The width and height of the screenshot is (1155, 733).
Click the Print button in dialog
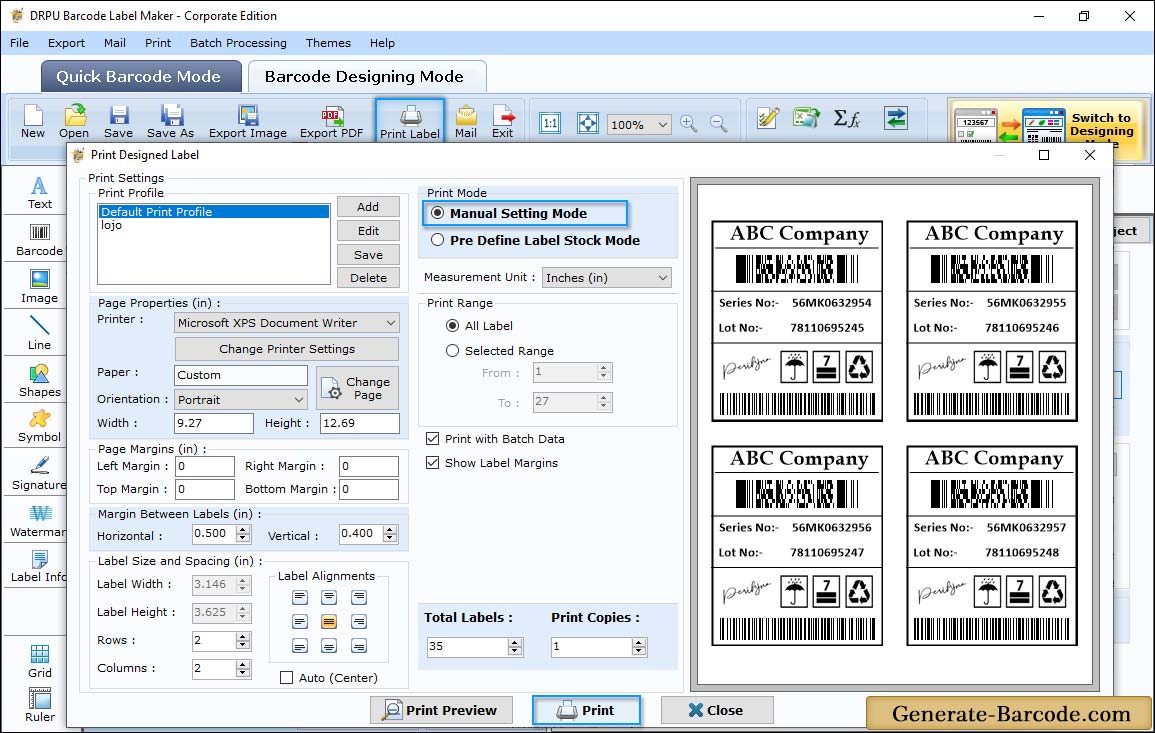pos(586,710)
